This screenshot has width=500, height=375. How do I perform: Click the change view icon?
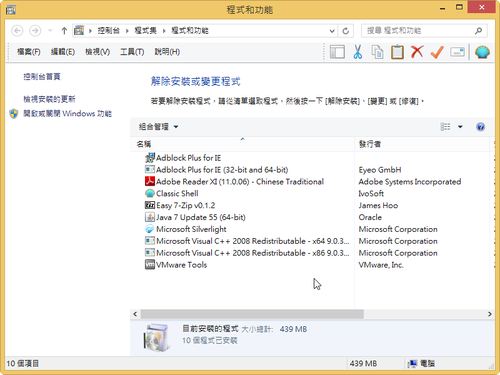coord(445,127)
